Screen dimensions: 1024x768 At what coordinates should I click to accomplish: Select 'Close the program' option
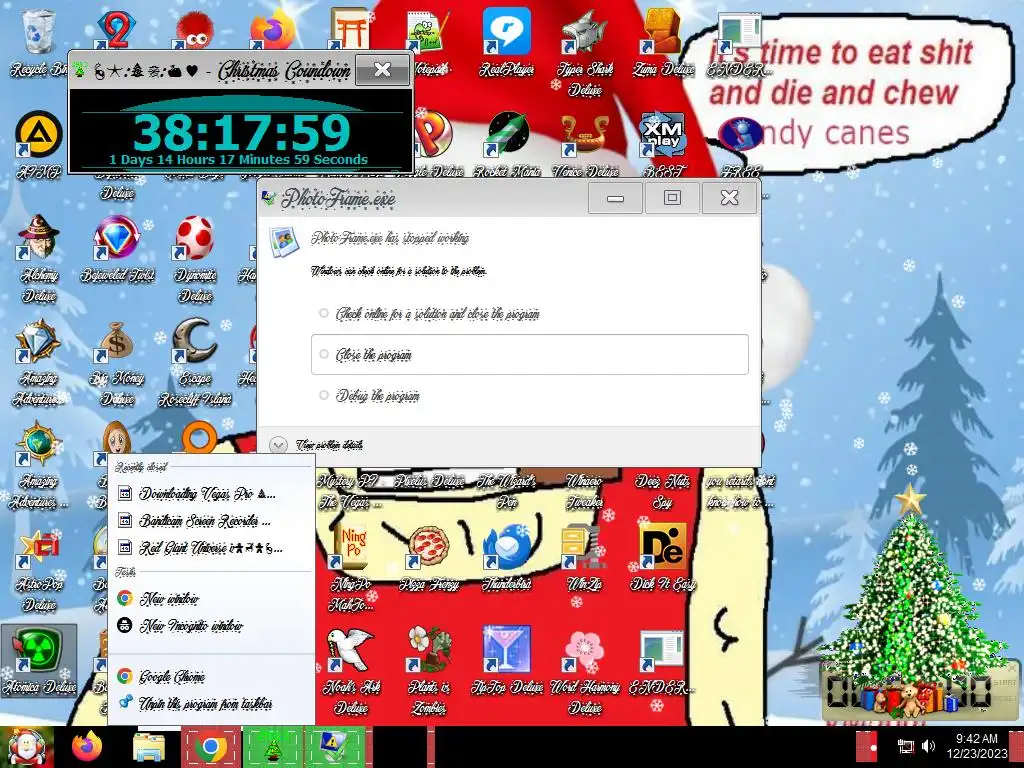coord(530,355)
